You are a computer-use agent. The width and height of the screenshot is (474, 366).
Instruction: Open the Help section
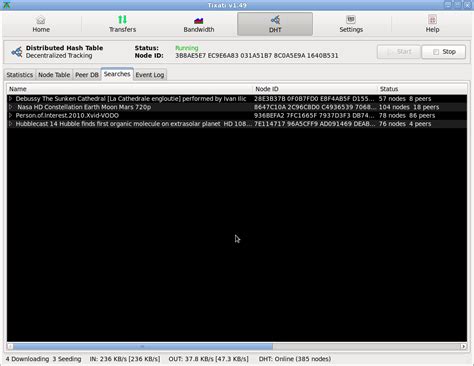432,24
